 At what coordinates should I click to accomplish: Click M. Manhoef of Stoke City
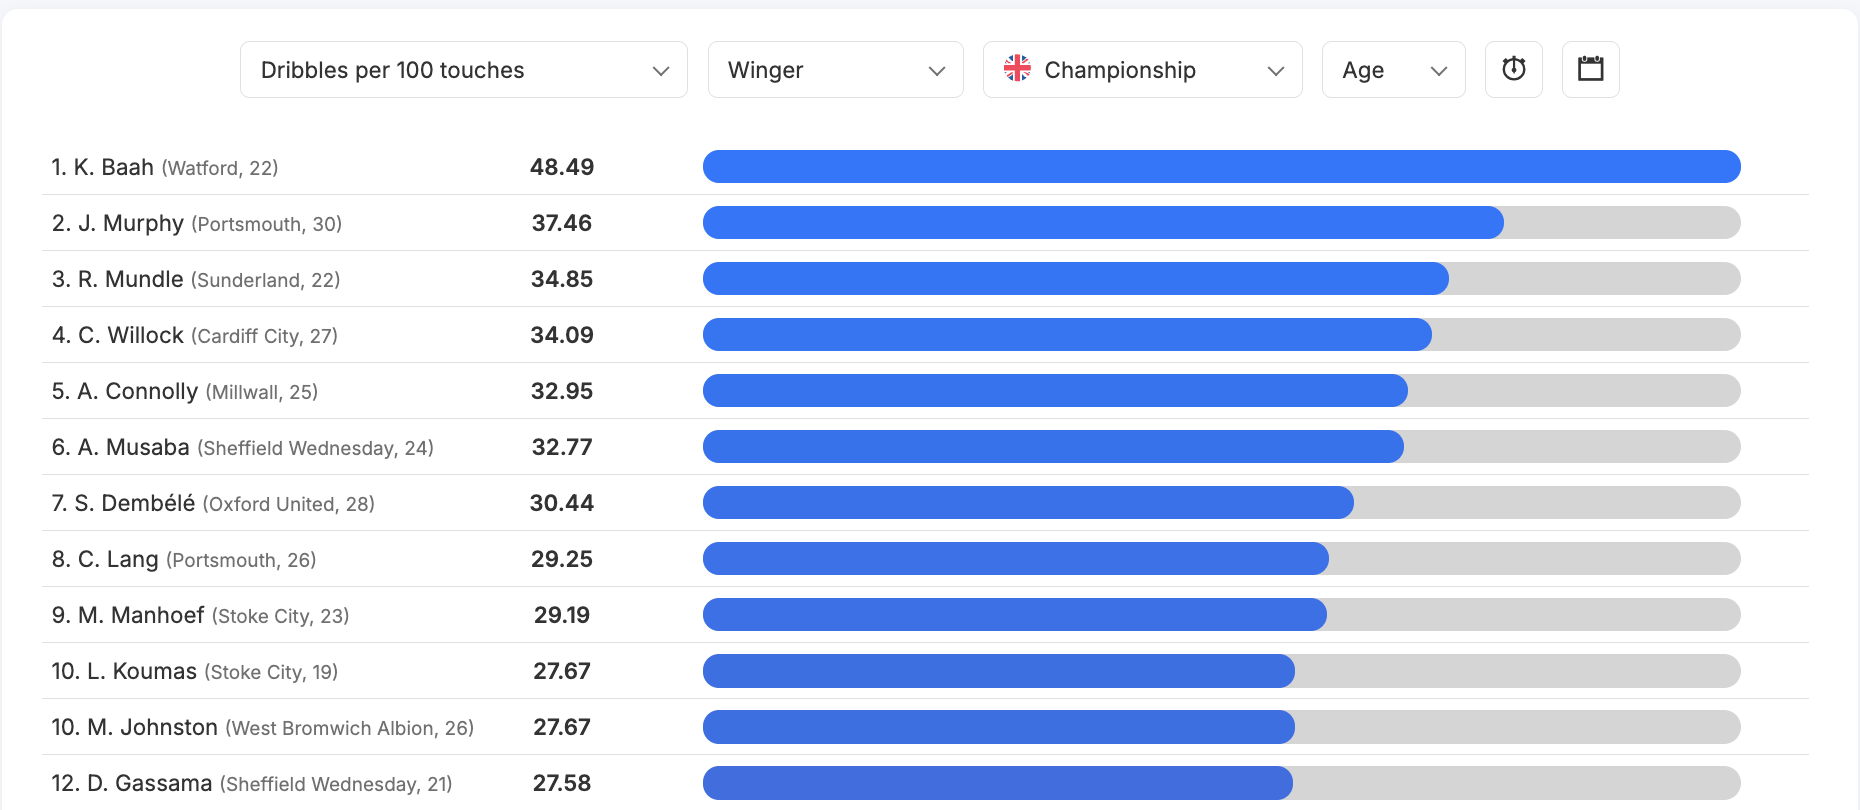tap(200, 615)
